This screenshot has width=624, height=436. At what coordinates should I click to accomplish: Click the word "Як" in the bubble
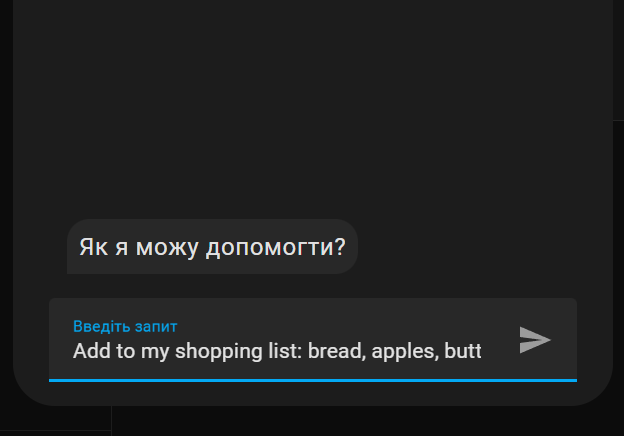(x=94, y=247)
